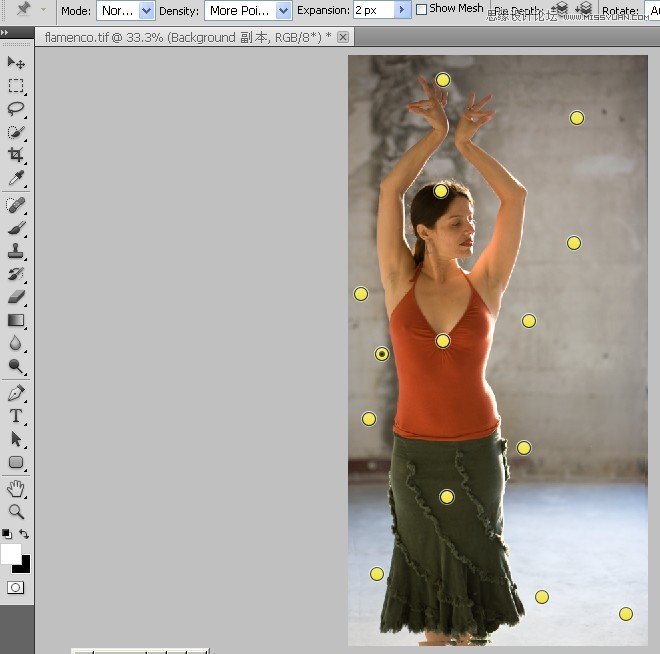Select the pin above the raised fingertips

point(442,80)
